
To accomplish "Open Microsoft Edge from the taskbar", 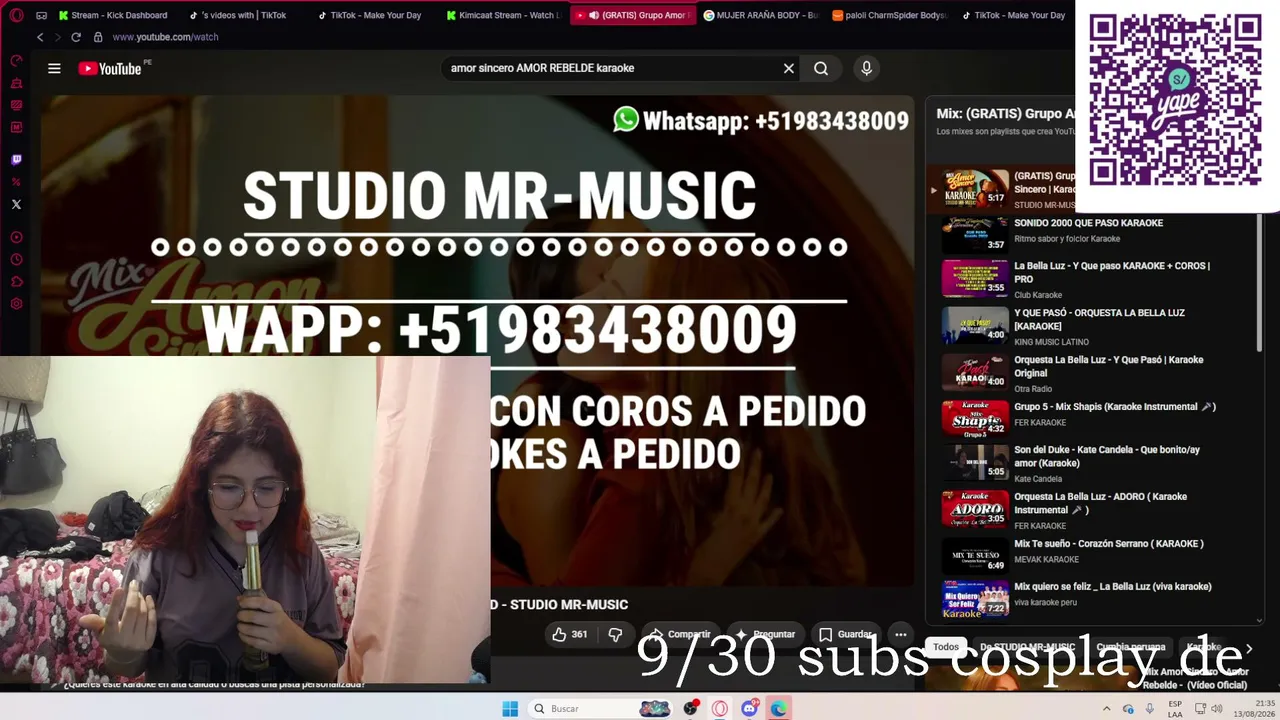I will pos(778,708).
